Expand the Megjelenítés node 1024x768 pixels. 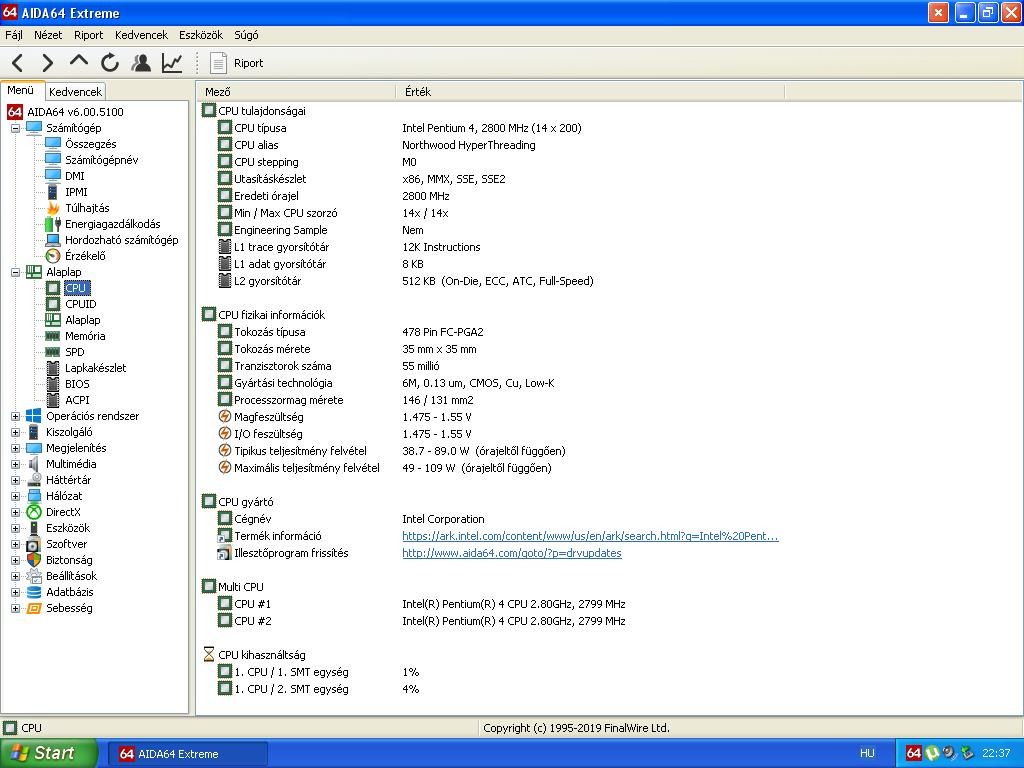(x=15, y=448)
